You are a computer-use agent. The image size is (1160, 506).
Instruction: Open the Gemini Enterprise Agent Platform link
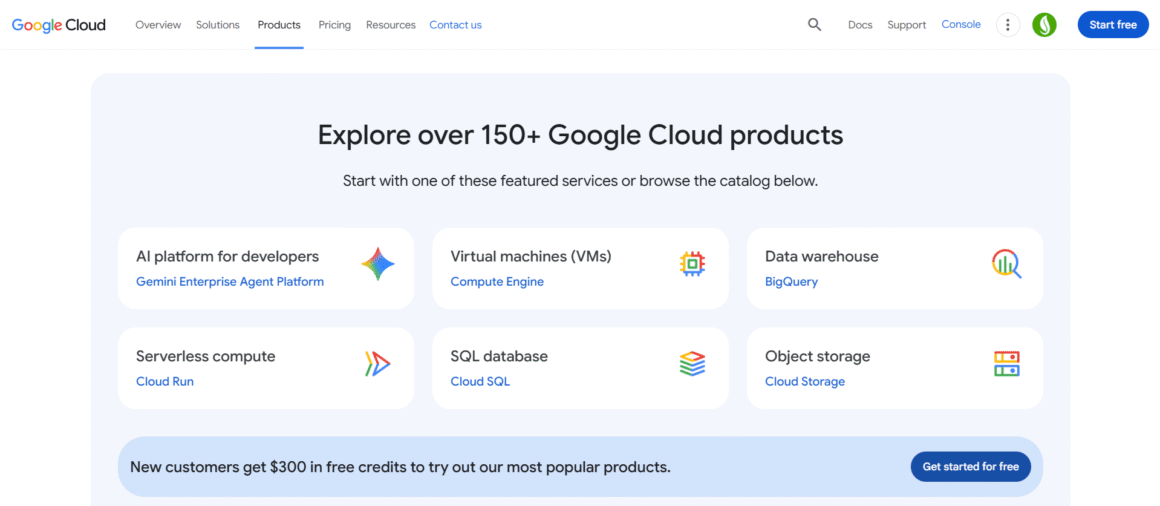tap(230, 282)
